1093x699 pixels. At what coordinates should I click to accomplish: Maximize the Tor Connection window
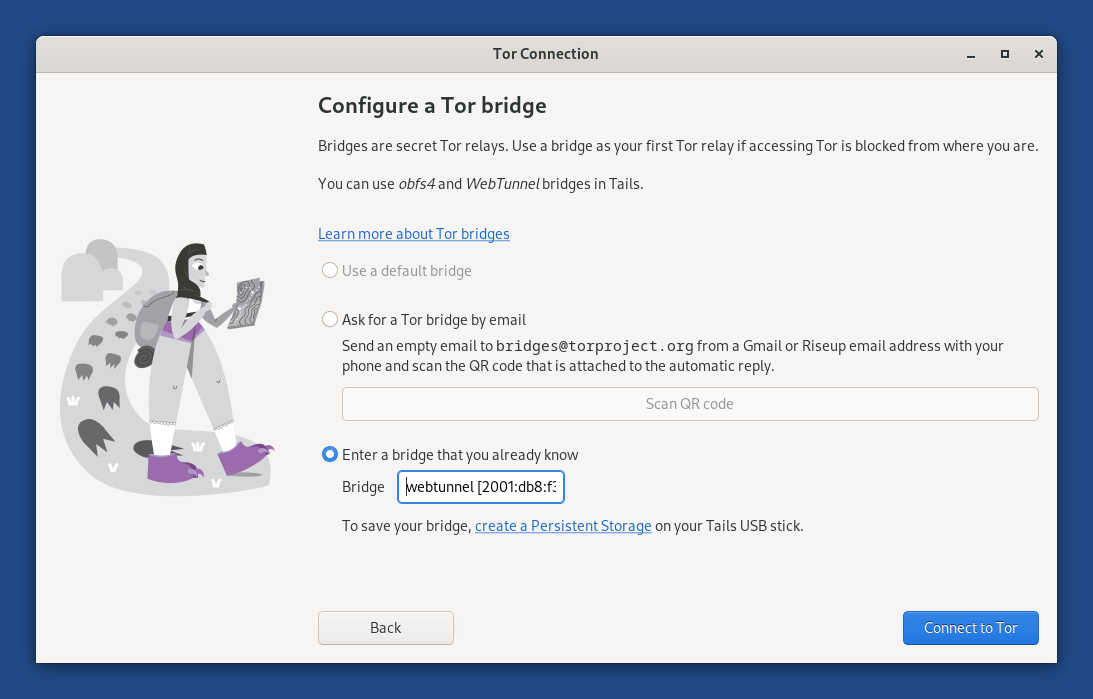pyautogui.click(x=1004, y=54)
